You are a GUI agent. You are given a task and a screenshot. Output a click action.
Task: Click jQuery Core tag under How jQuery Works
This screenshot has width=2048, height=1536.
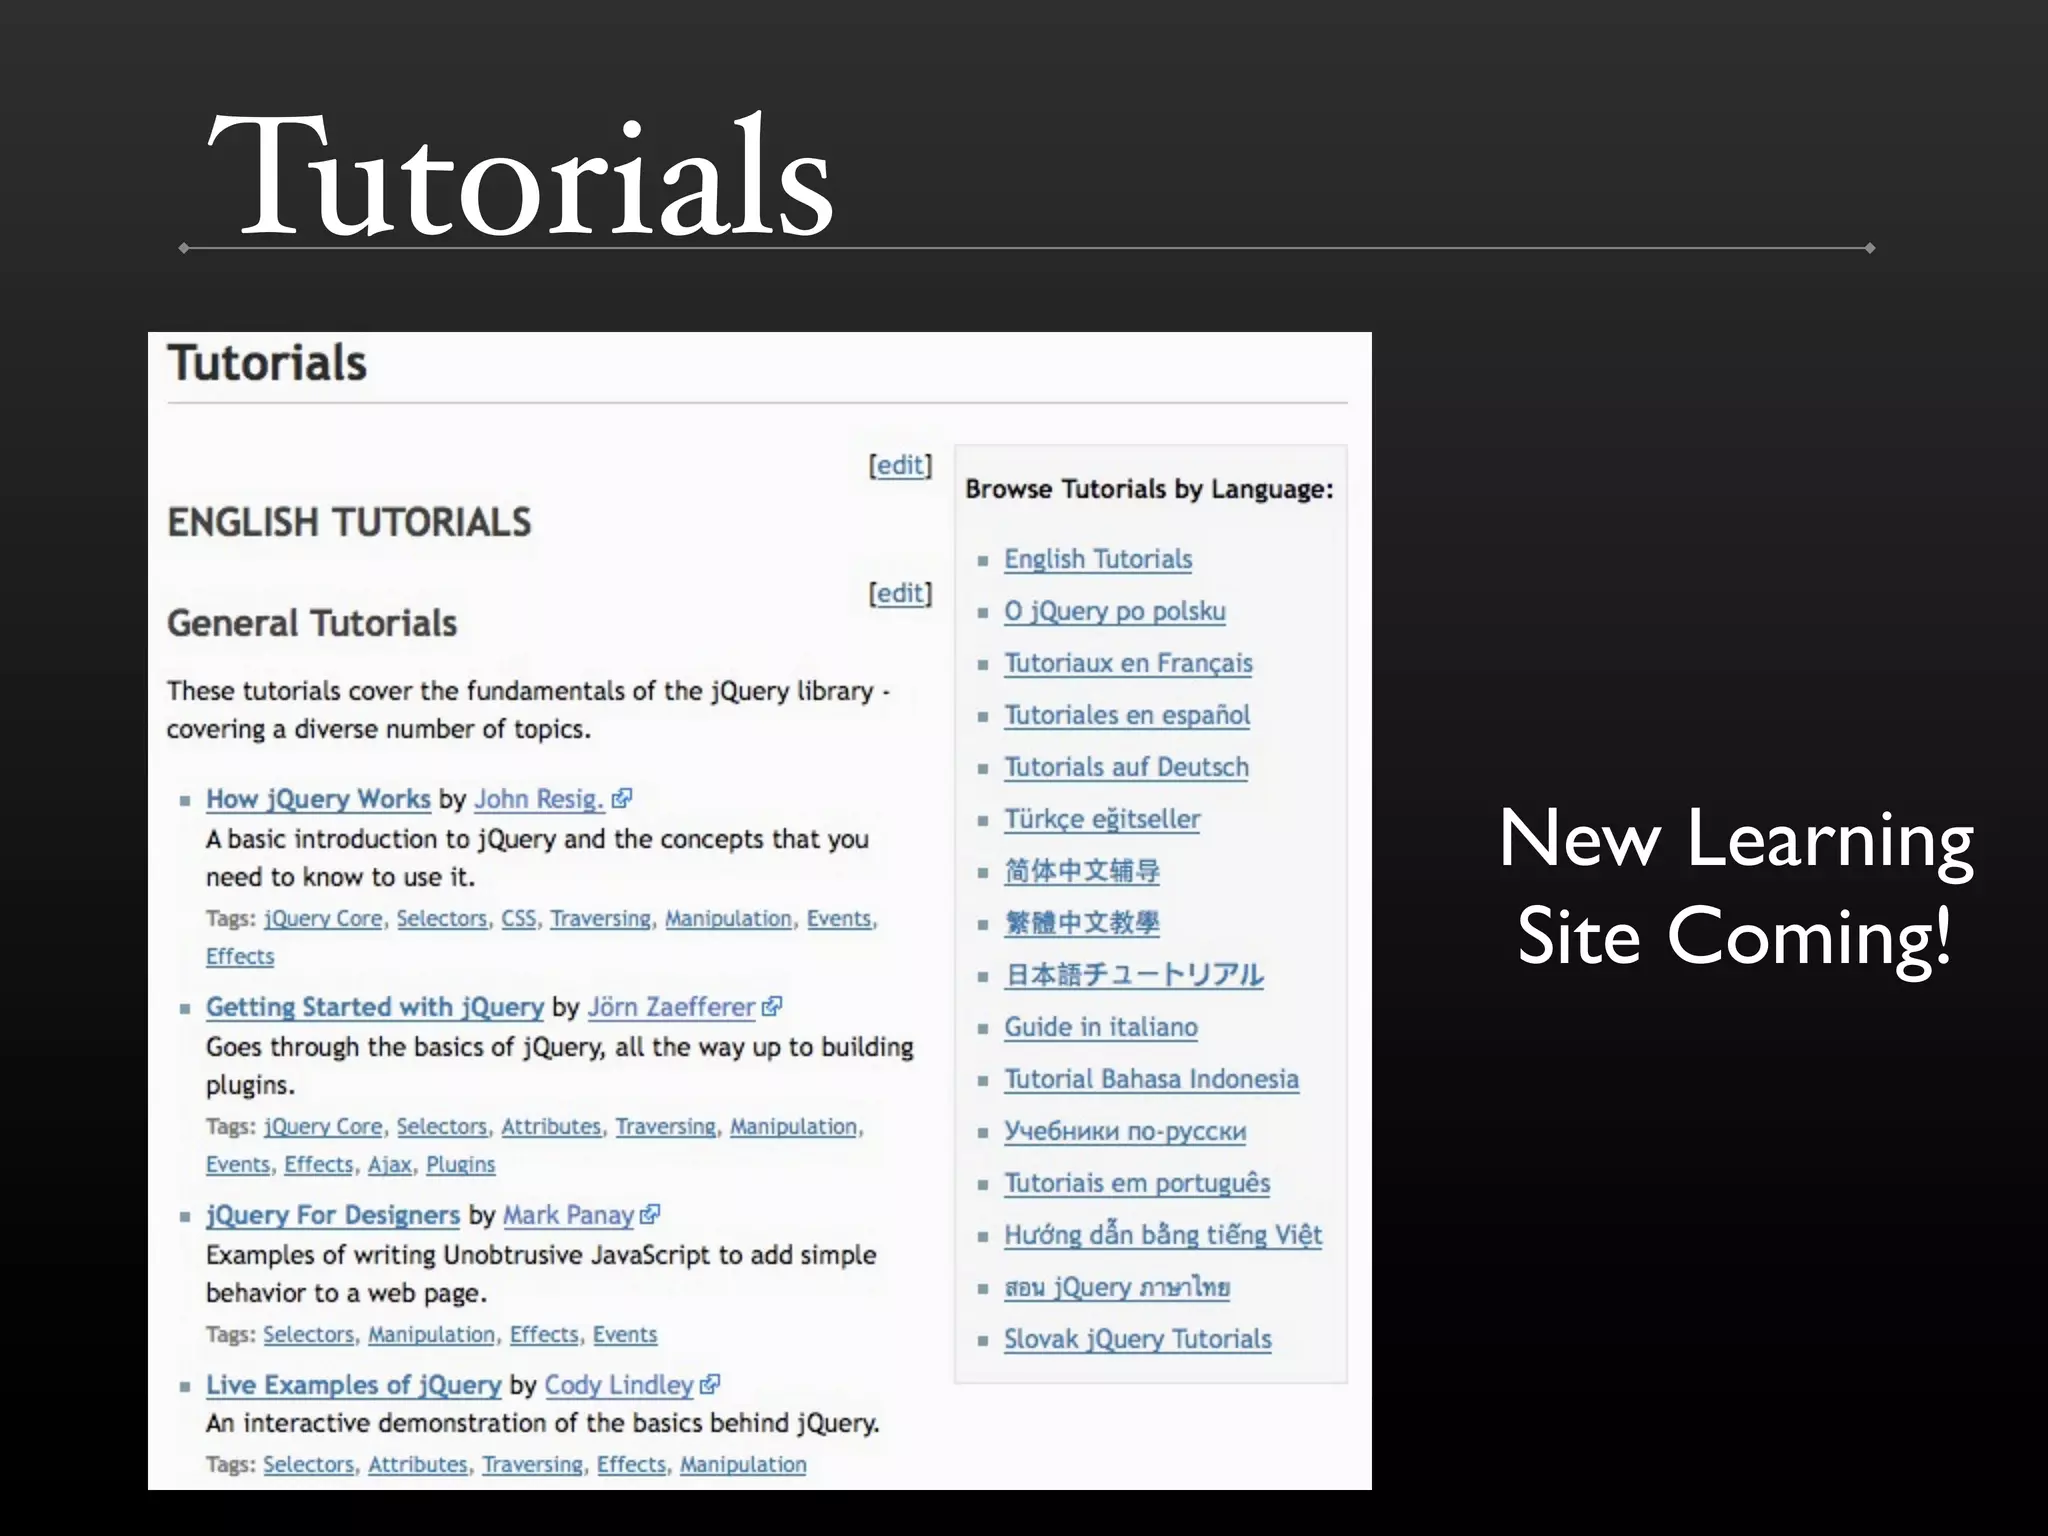click(323, 918)
